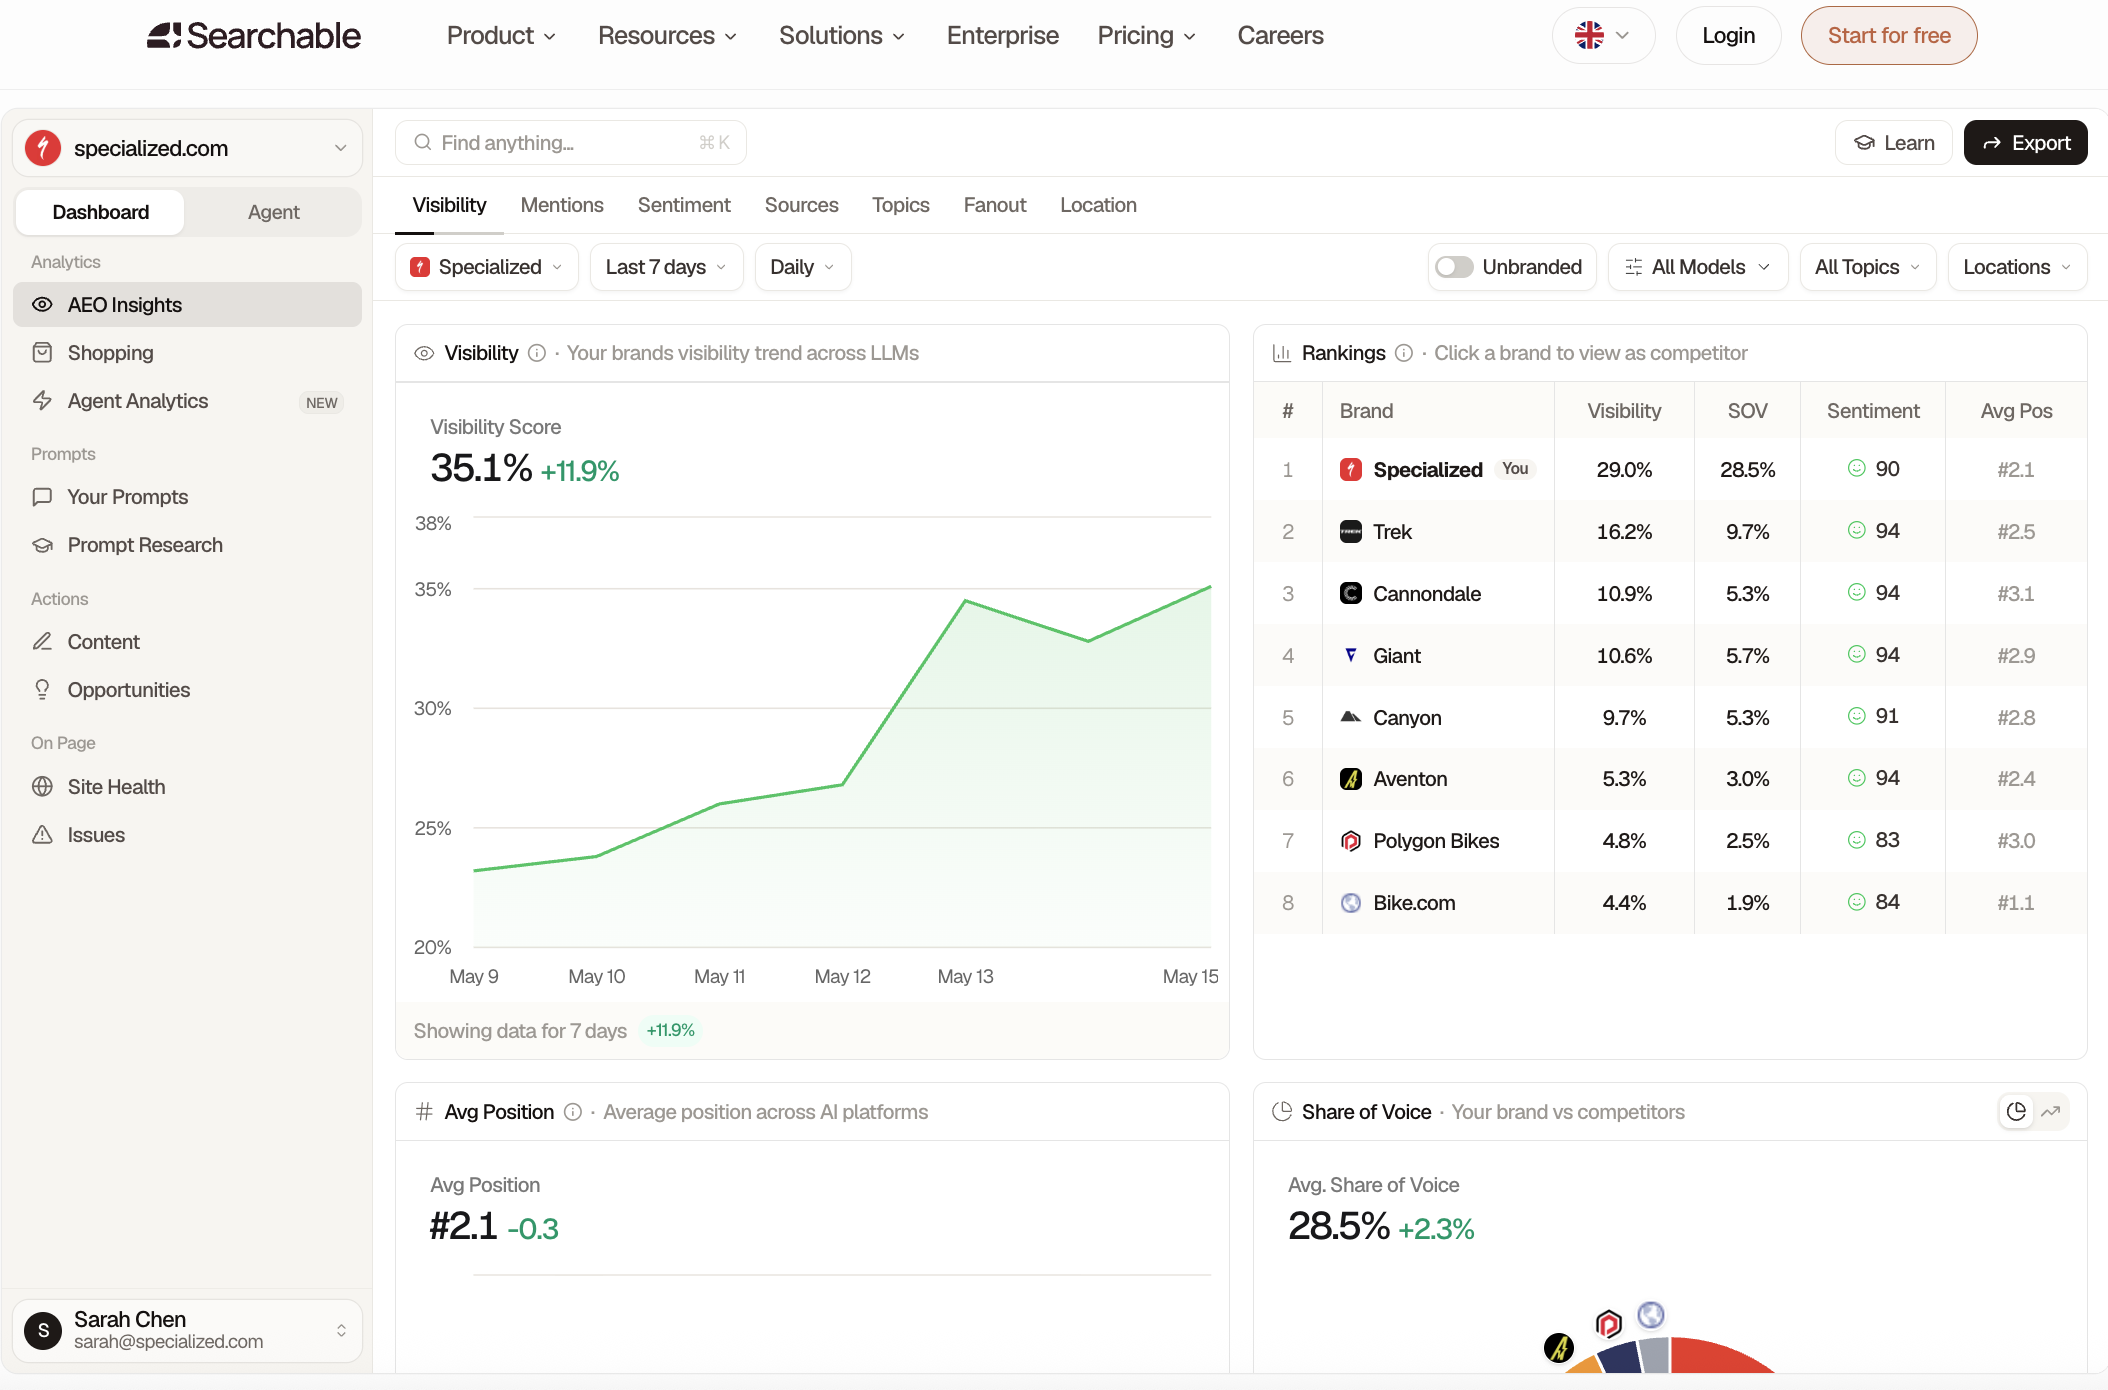This screenshot has height=1390, width=2108.
Task: Toggle the Unbranded switch
Action: [1454, 267]
